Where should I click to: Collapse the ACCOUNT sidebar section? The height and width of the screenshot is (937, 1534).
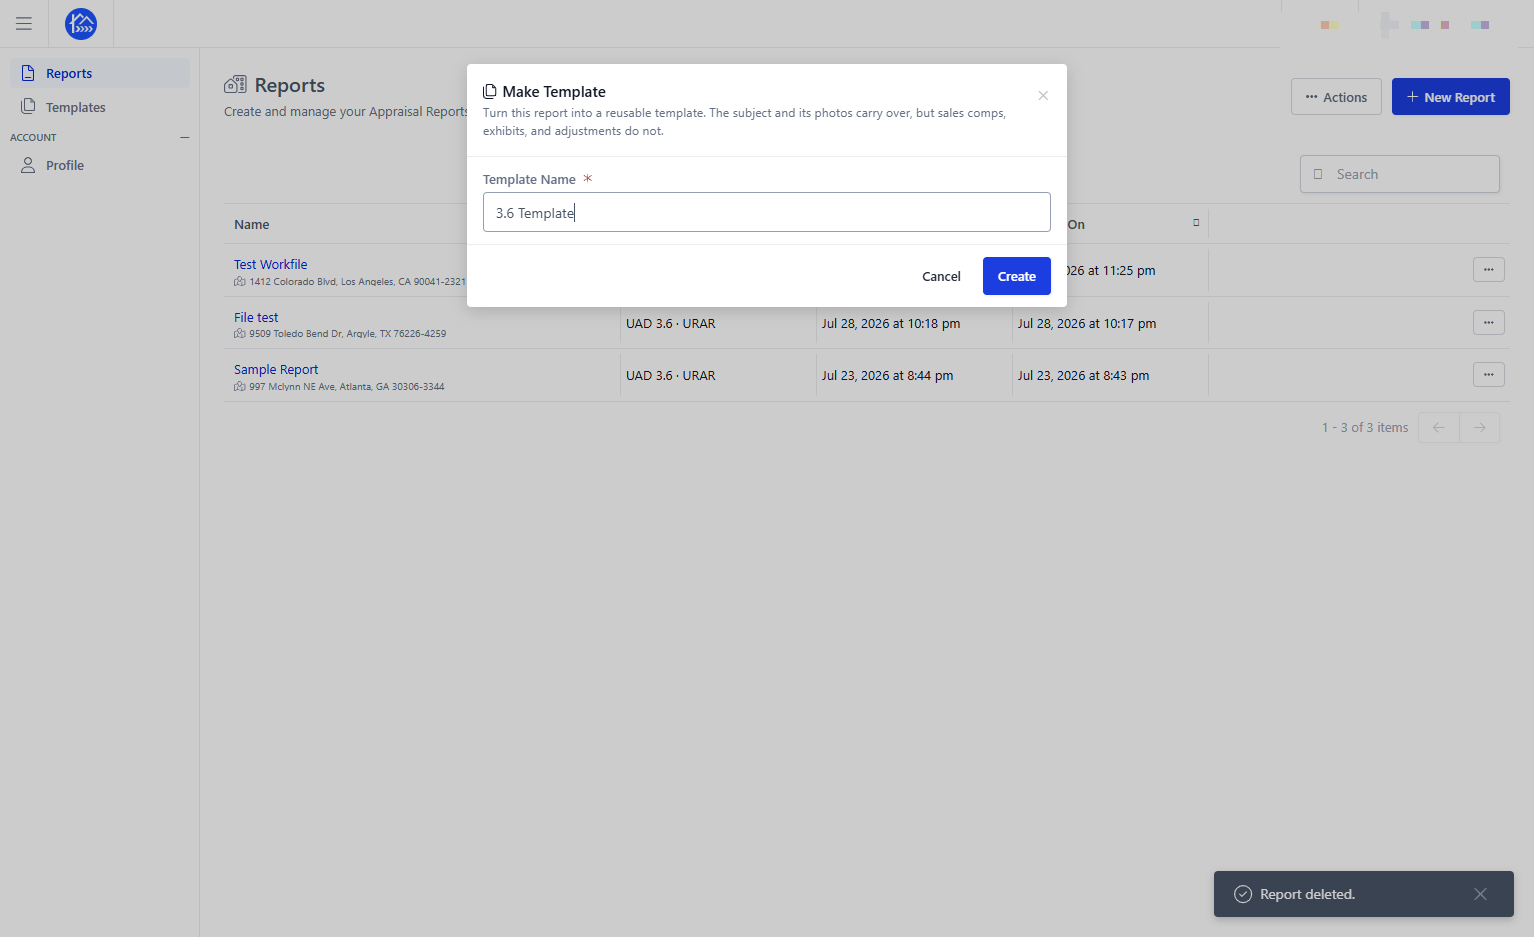[184, 137]
